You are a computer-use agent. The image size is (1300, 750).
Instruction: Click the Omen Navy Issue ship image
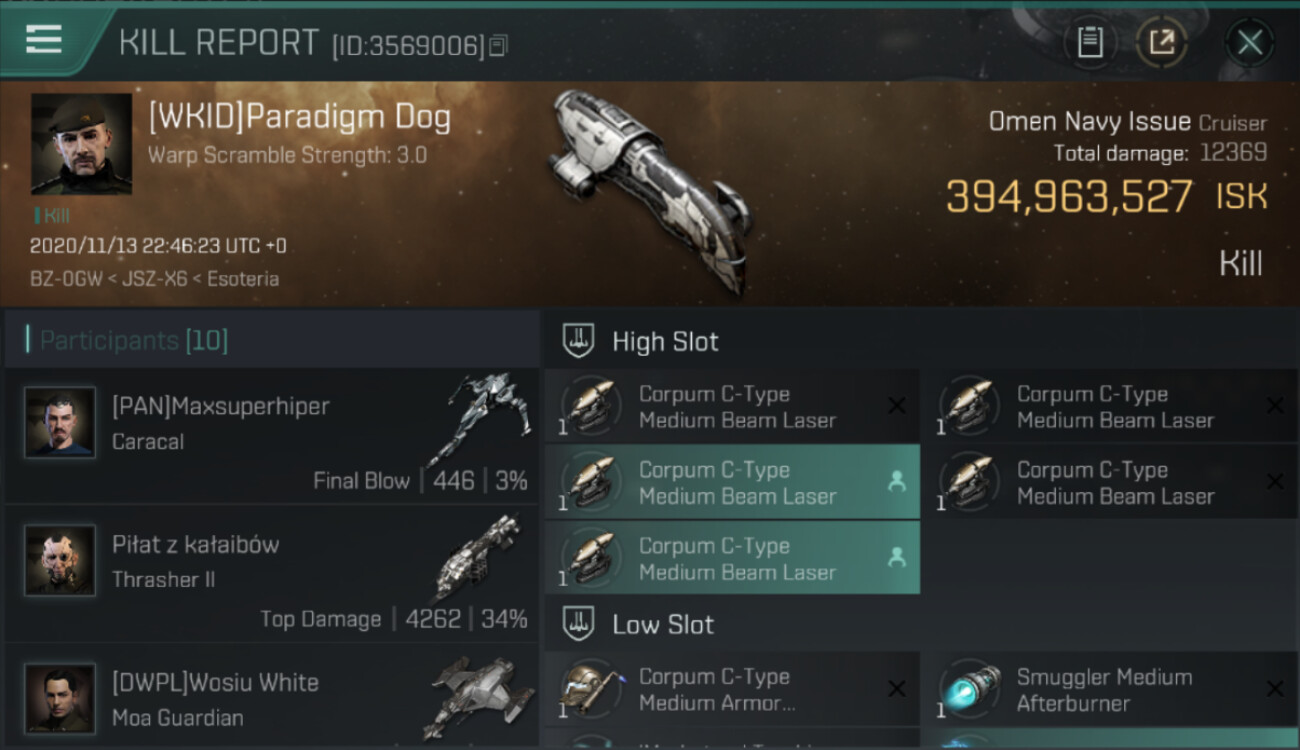[650, 190]
